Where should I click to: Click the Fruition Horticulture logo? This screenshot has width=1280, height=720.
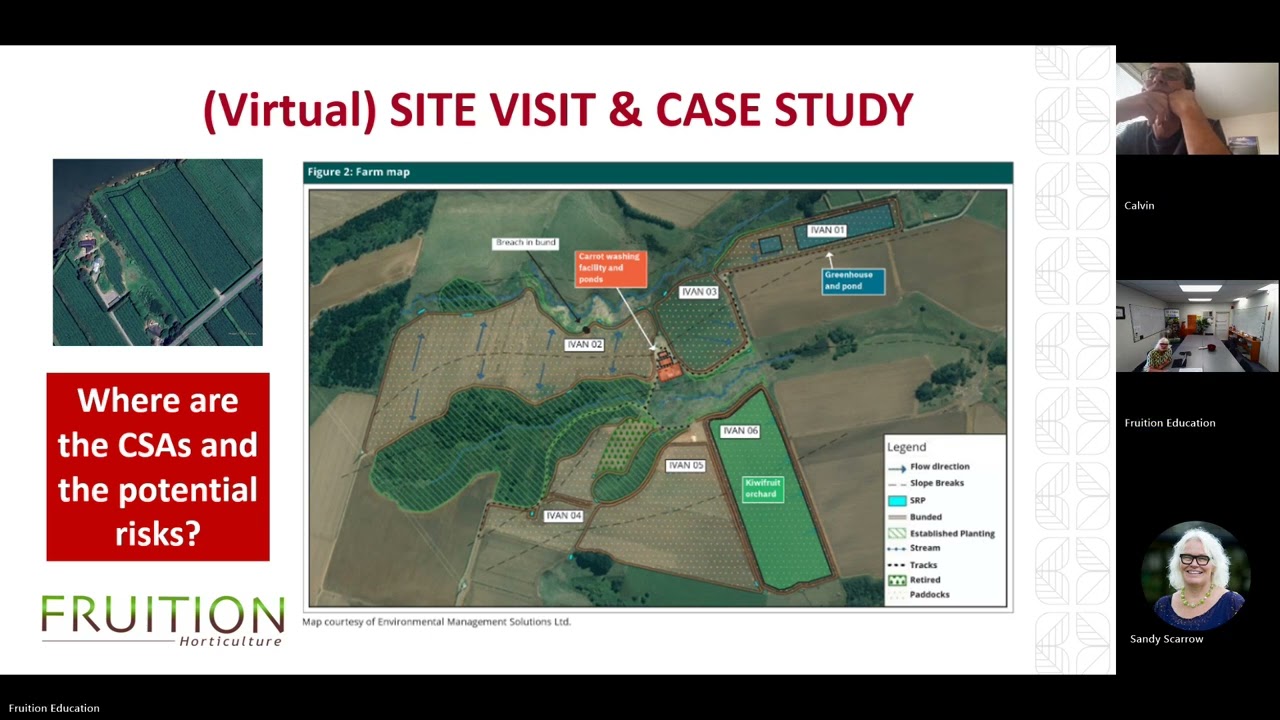coord(162,620)
